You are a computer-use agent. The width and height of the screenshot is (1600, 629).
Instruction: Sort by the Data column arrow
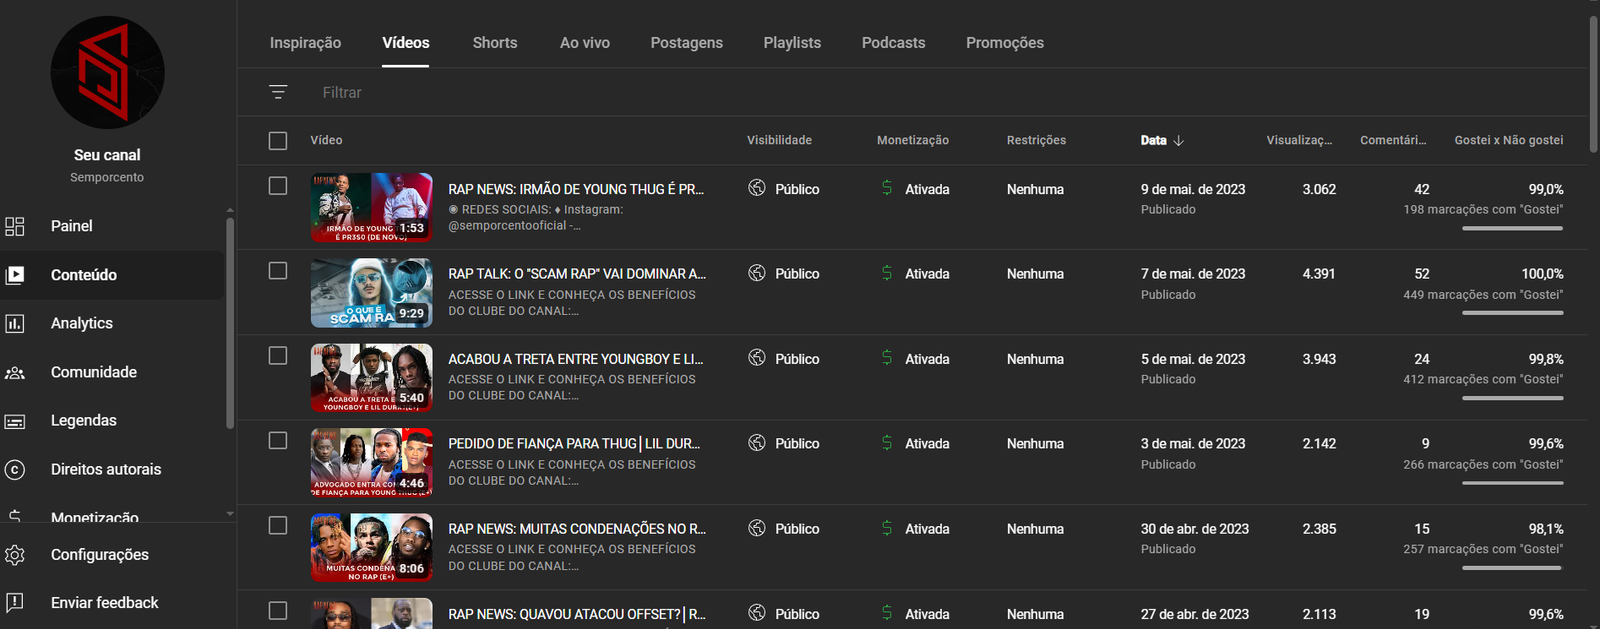point(1179,141)
